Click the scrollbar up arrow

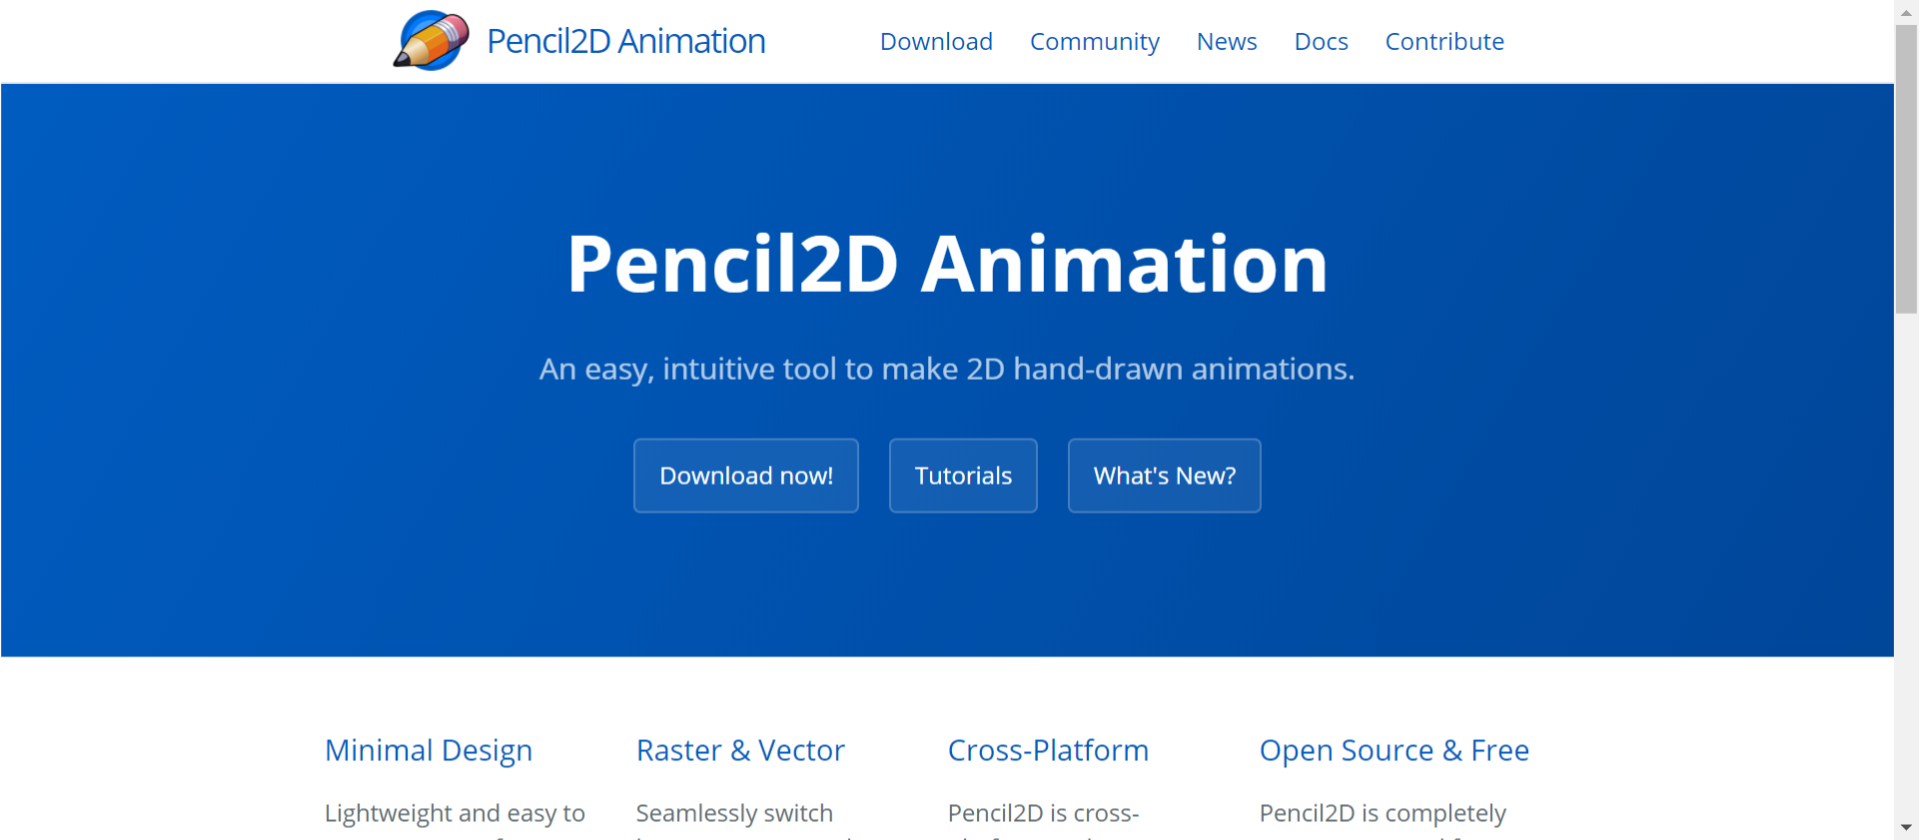pyautogui.click(x=1906, y=10)
